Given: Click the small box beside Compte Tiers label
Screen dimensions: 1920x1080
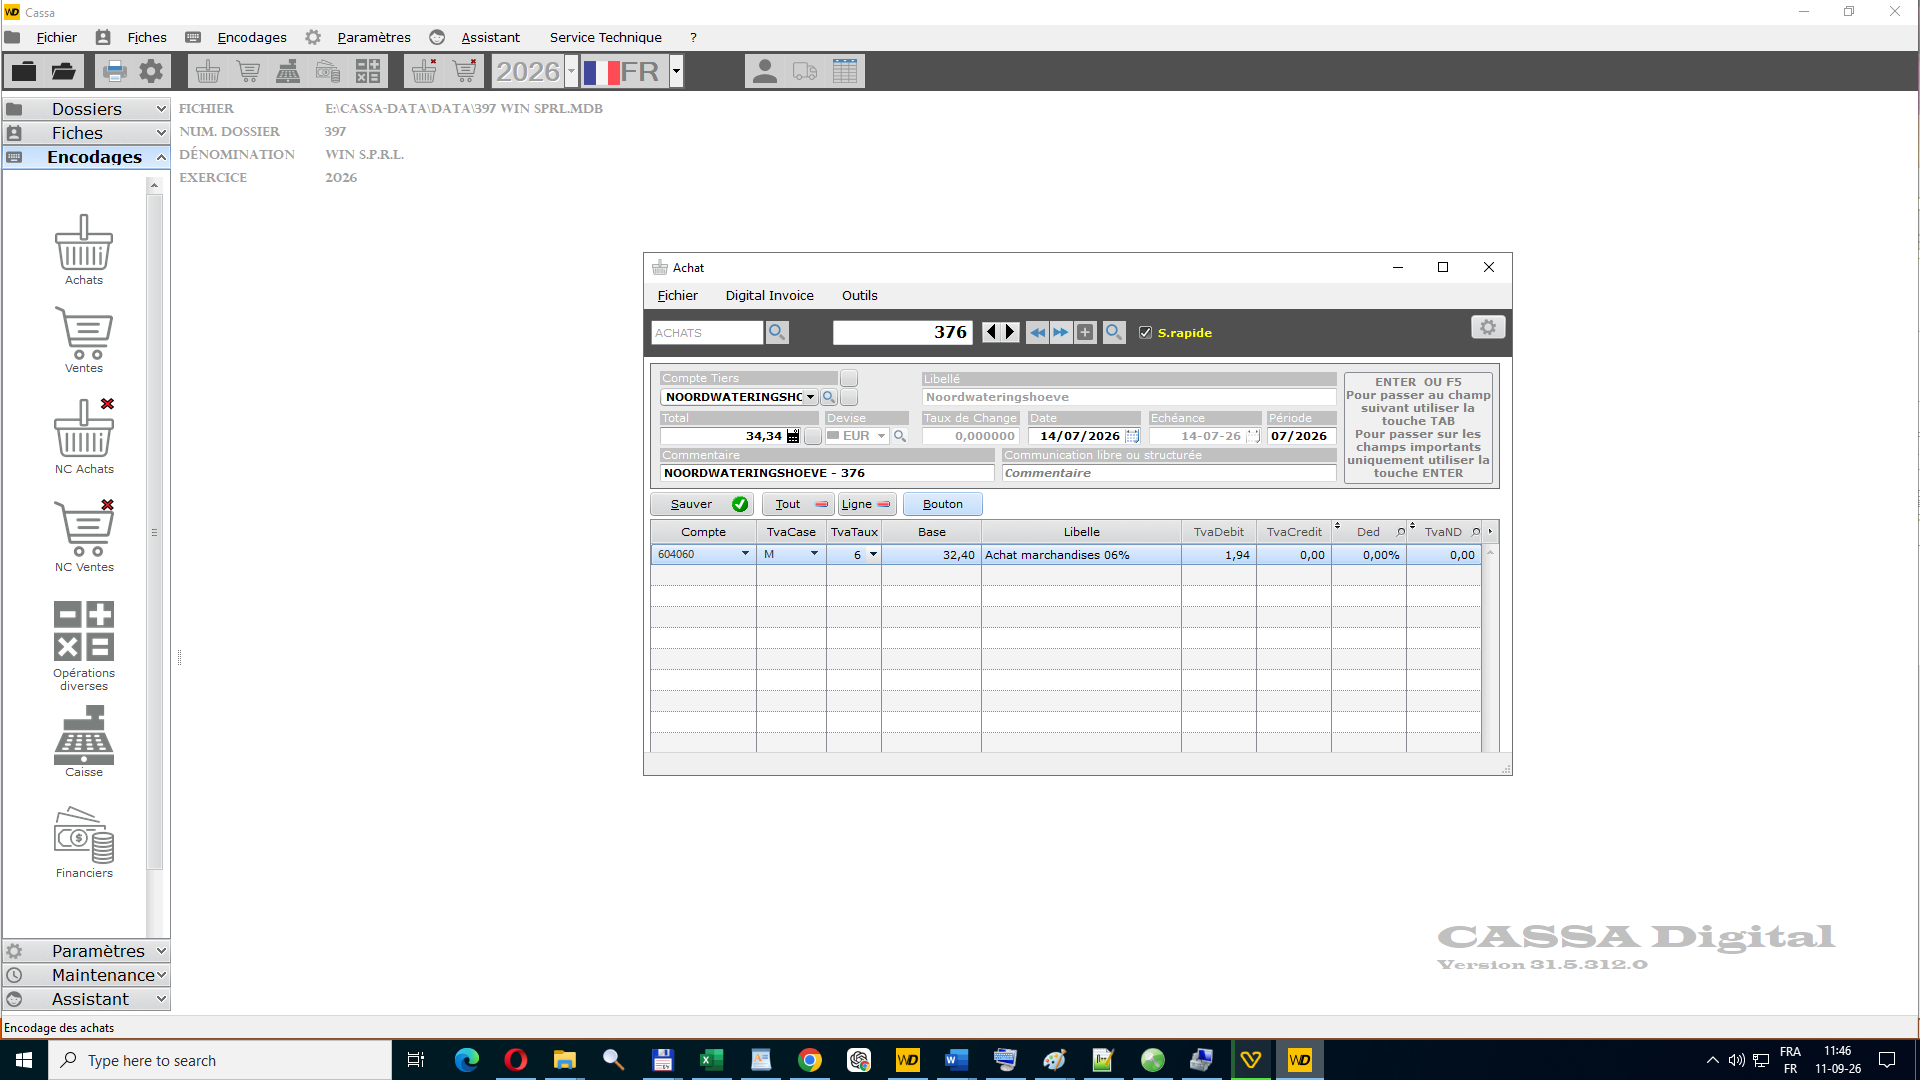Looking at the screenshot, I should click(x=849, y=378).
